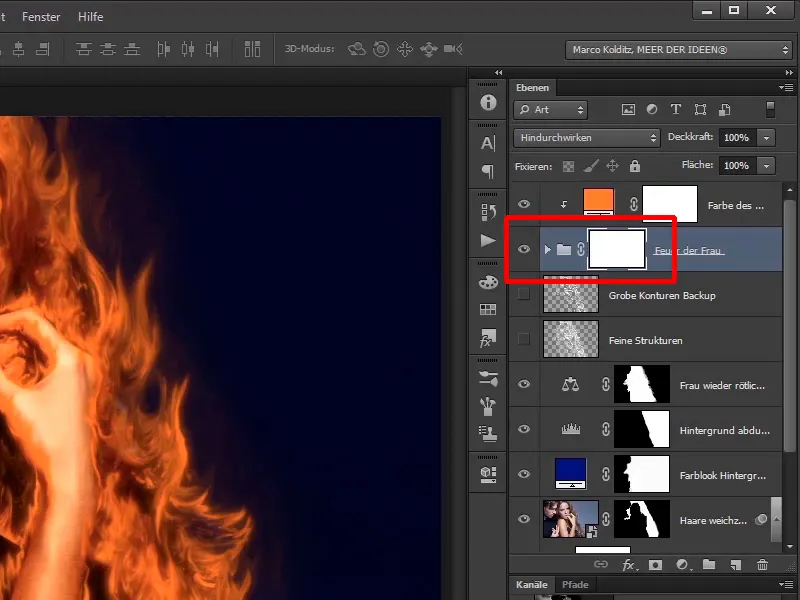Add a layer mask button
This screenshot has height=600, width=800.
[655, 565]
